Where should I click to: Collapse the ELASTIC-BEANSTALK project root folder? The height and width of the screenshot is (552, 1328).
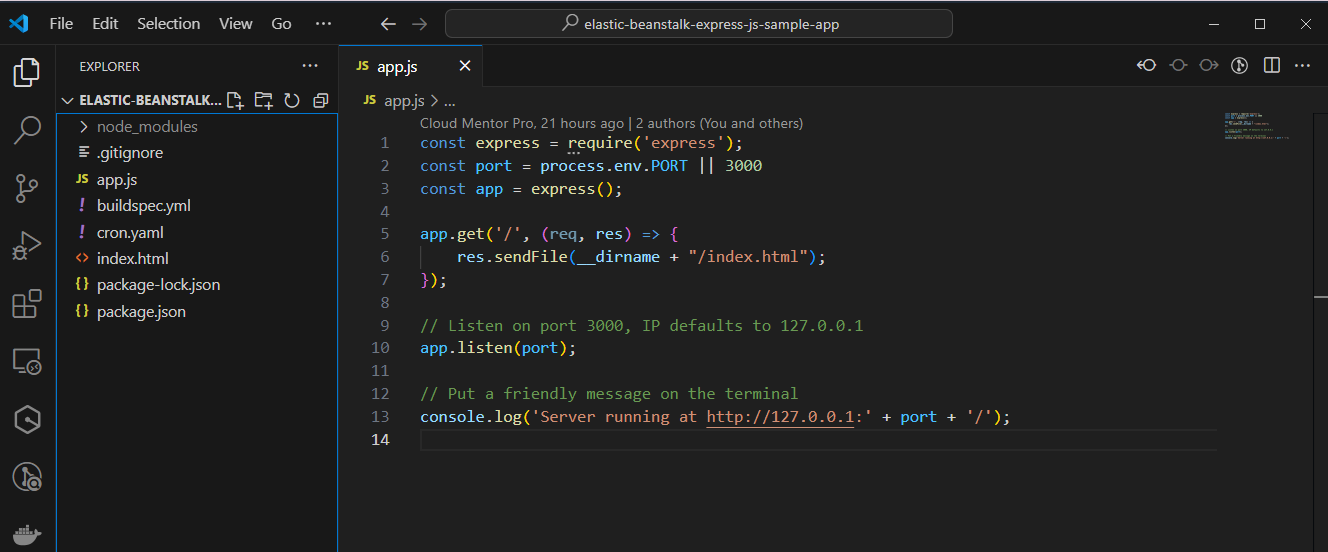click(68, 100)
